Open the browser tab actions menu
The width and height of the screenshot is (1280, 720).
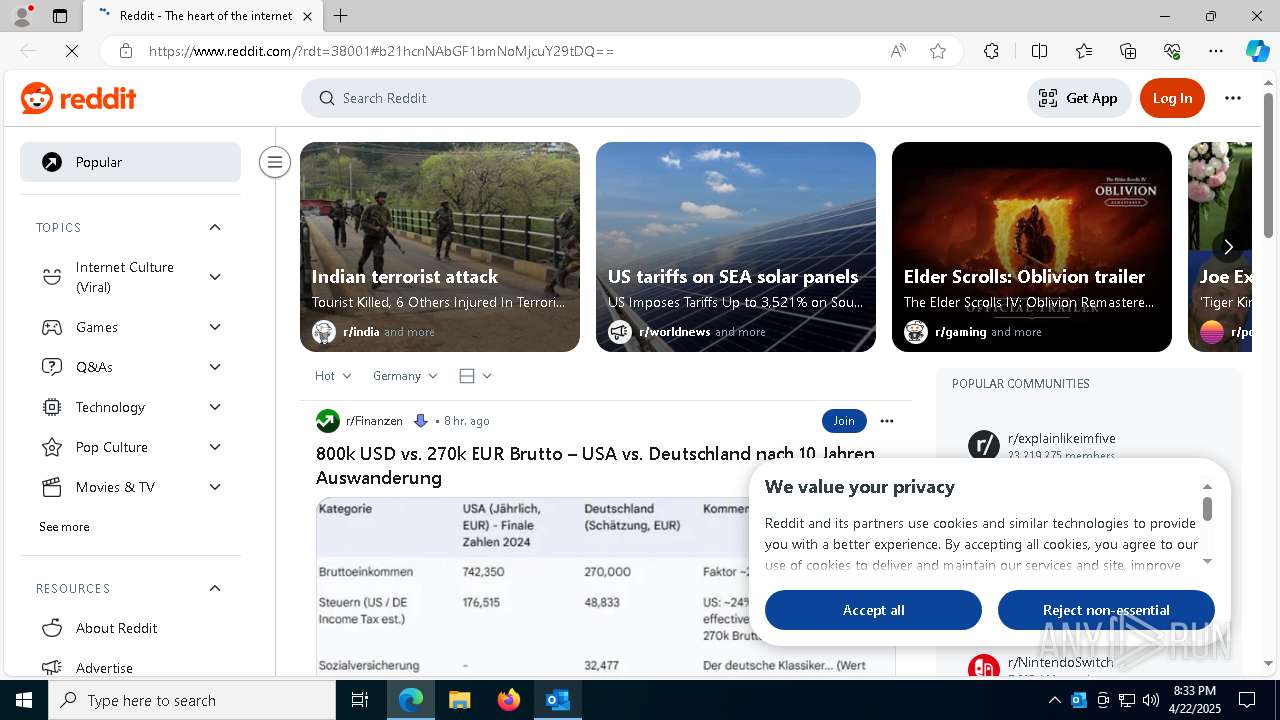click(x=60, y=16)
